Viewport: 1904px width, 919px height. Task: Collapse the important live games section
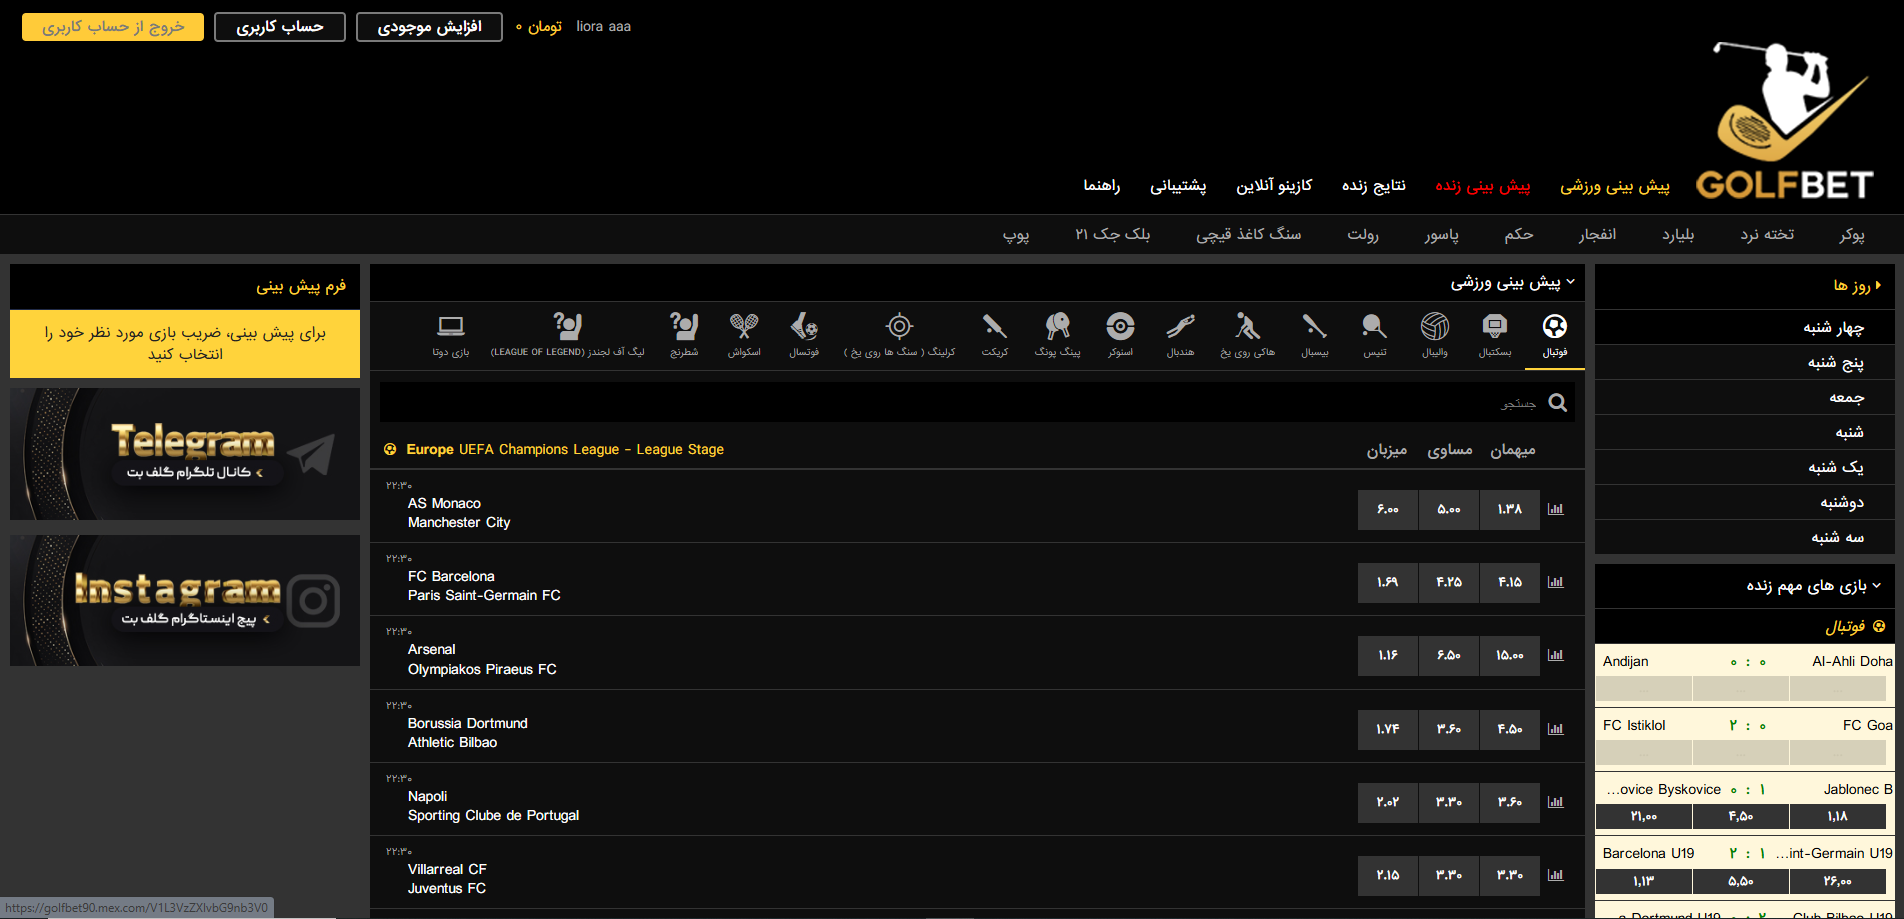coord(1876,585)
